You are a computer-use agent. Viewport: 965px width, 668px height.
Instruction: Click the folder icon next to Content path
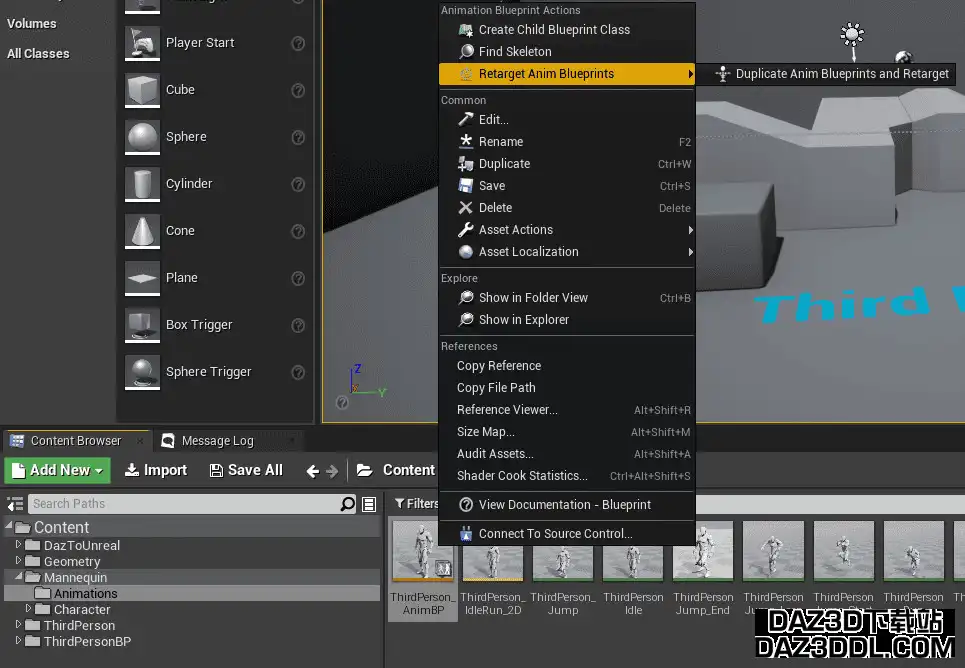pos(364,470)
